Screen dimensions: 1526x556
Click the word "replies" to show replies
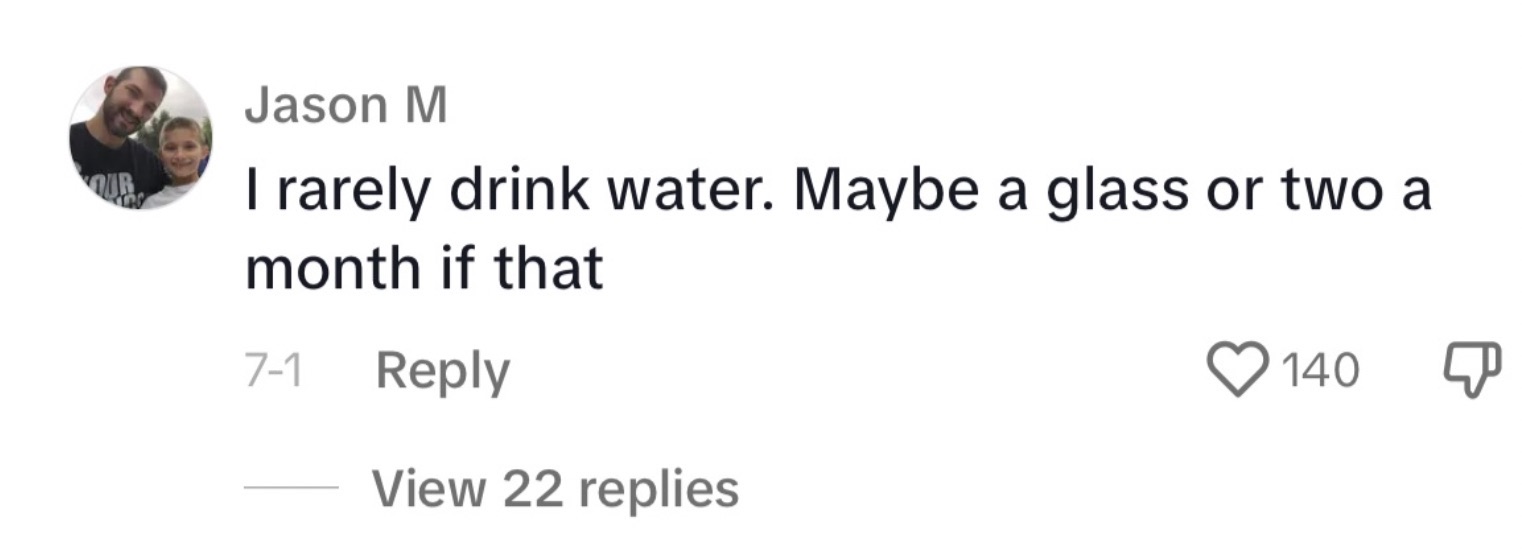[659, 489]
